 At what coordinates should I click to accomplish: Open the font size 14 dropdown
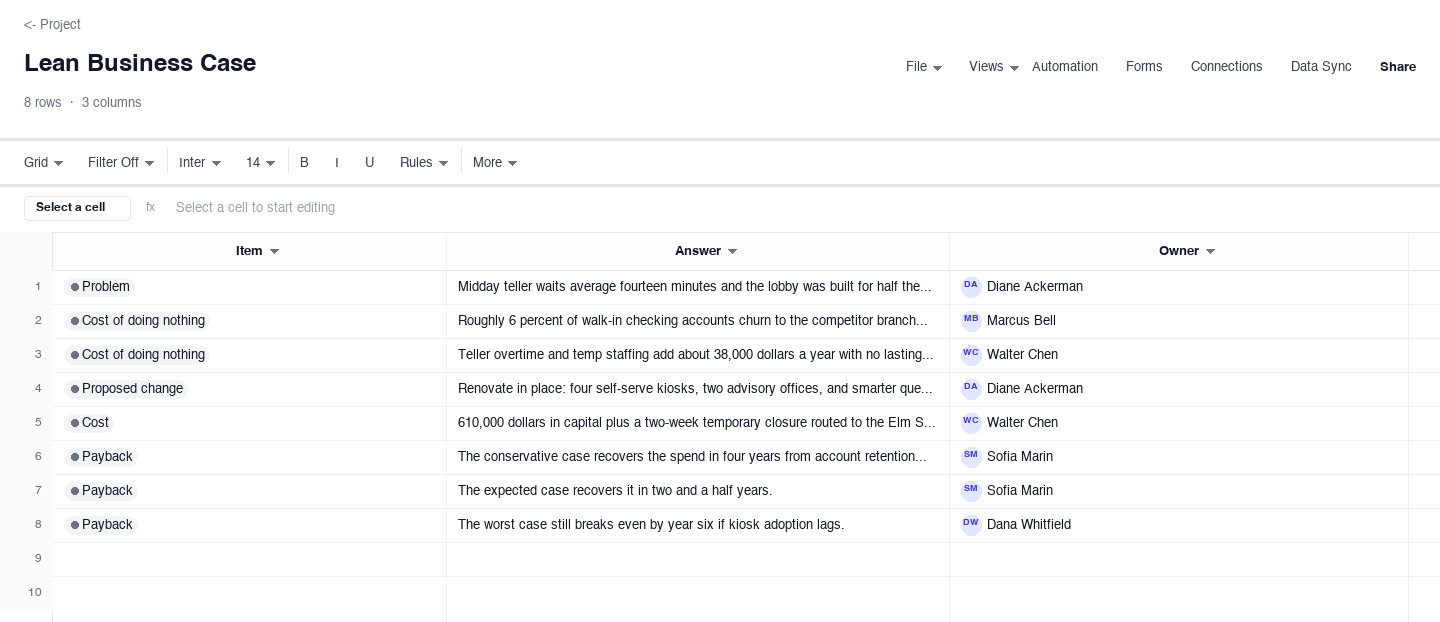coord(261,163)
